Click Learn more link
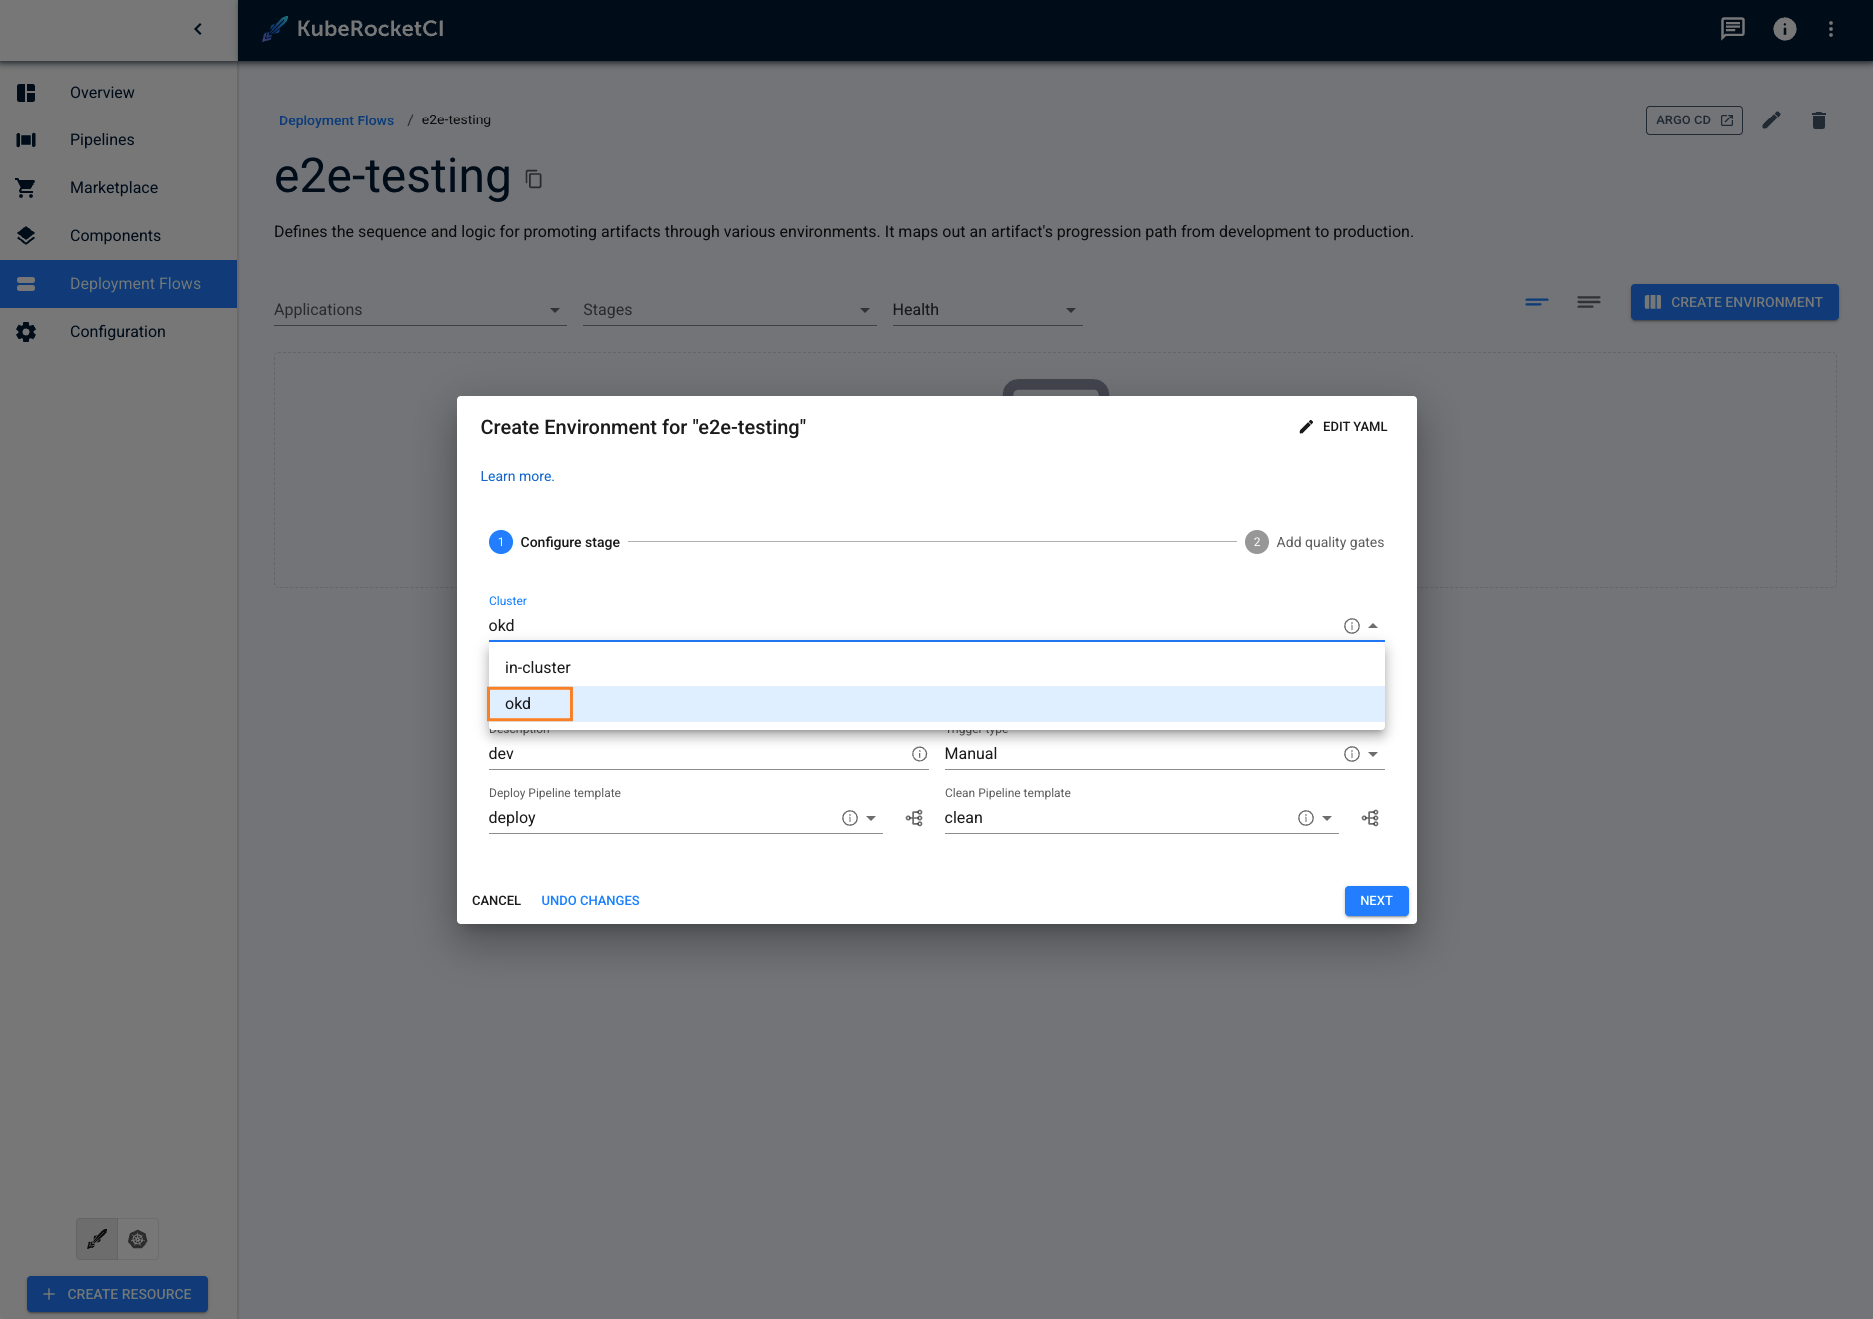 point(517,476)
